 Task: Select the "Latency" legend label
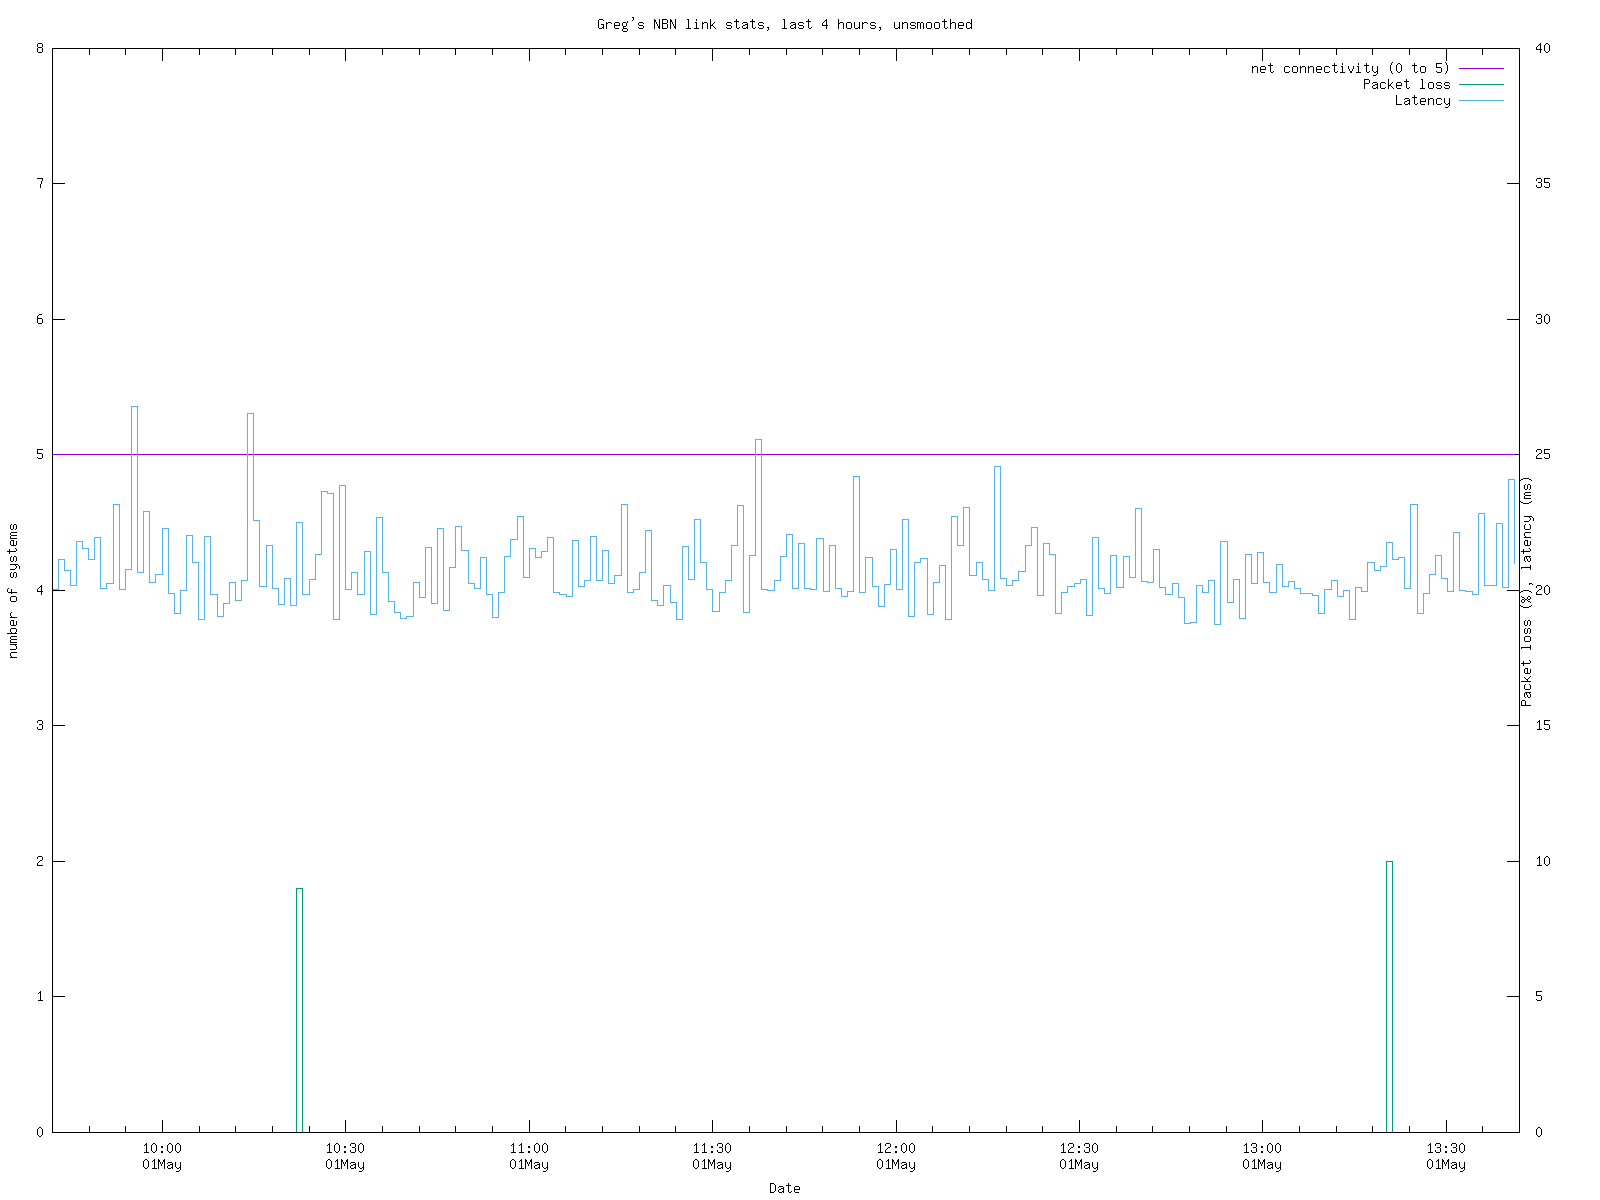[x=1422, y=100]
